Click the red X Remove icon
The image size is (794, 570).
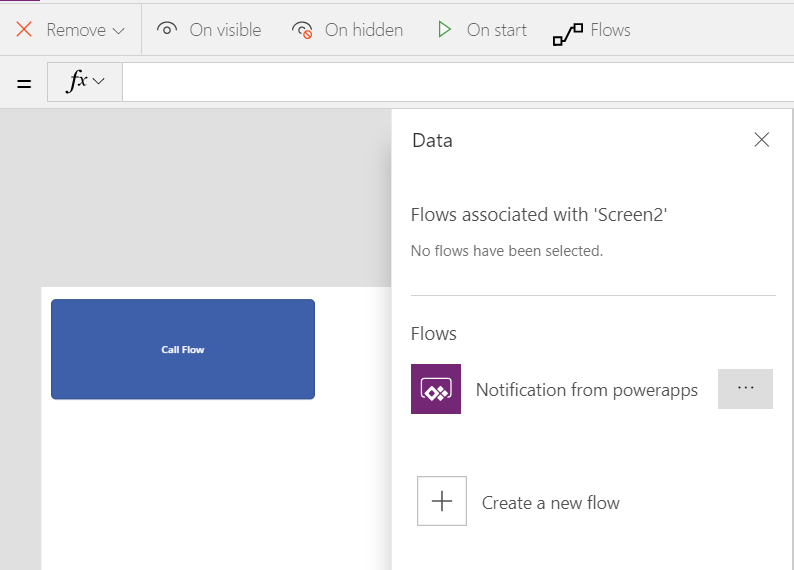tap(24, 29)
